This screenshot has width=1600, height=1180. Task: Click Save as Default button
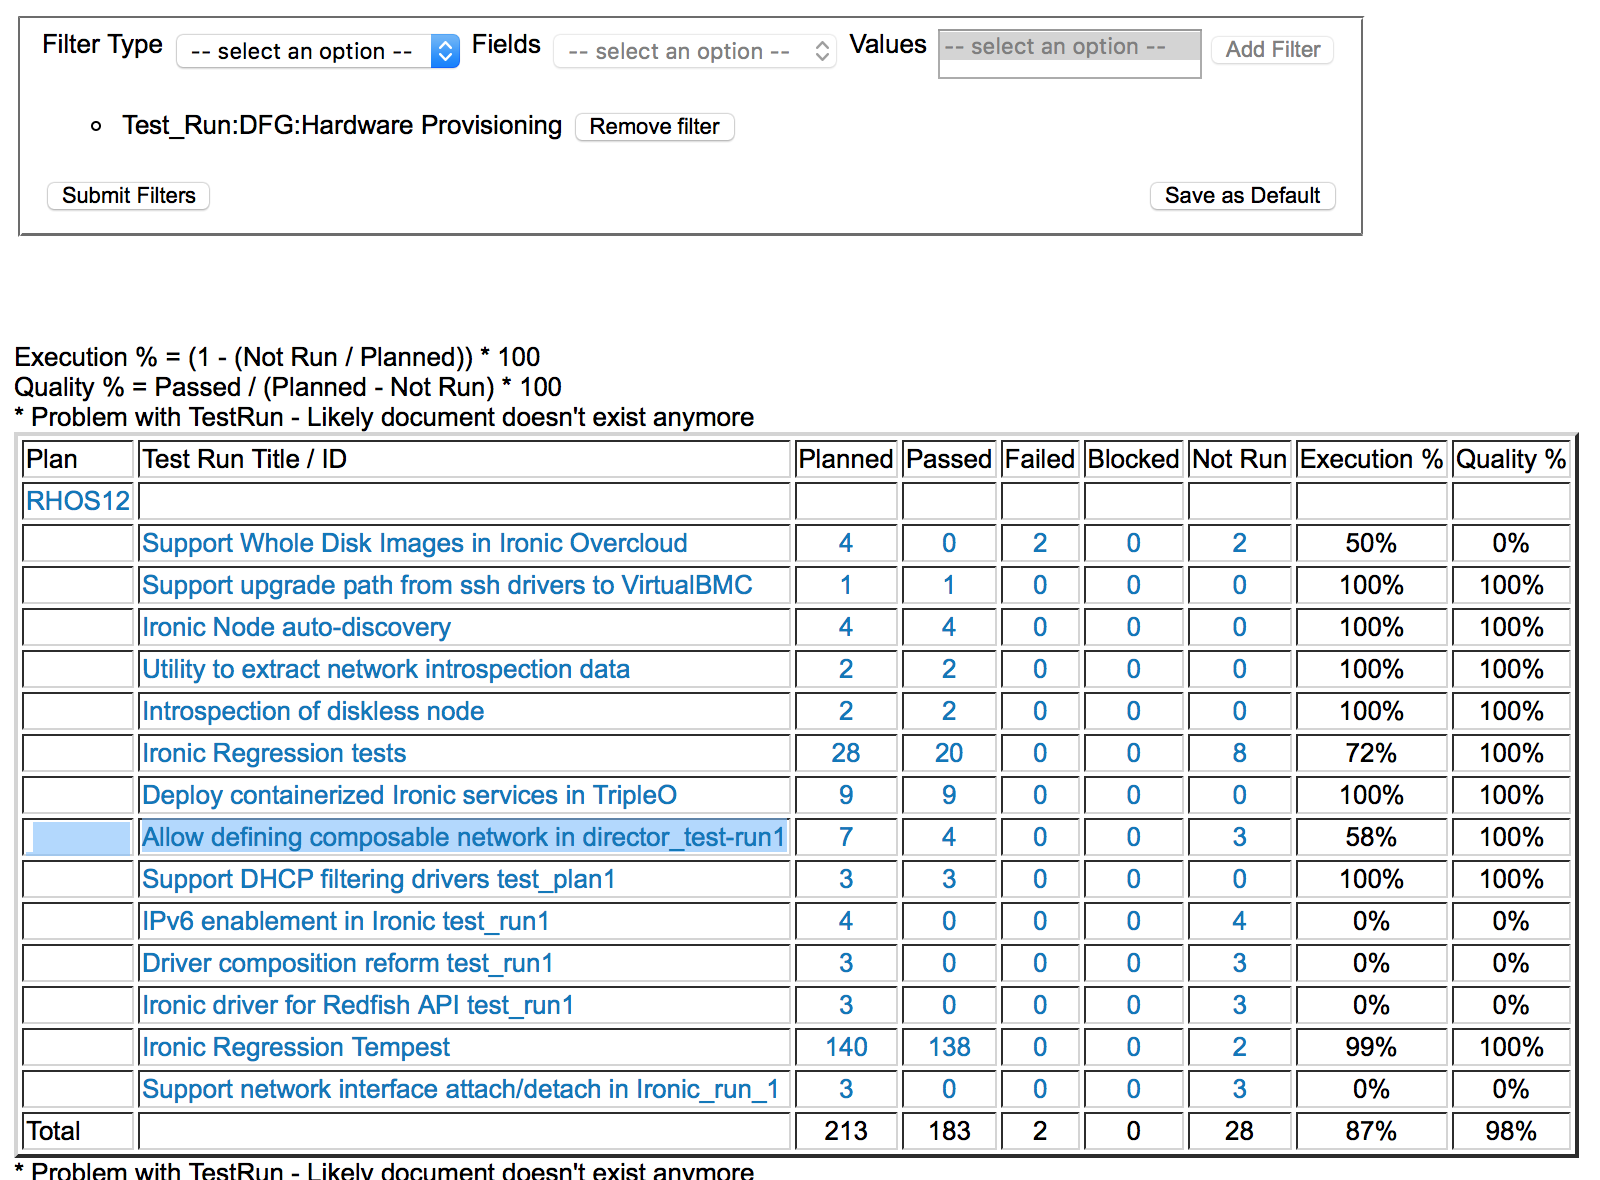tap(1242, 196)
